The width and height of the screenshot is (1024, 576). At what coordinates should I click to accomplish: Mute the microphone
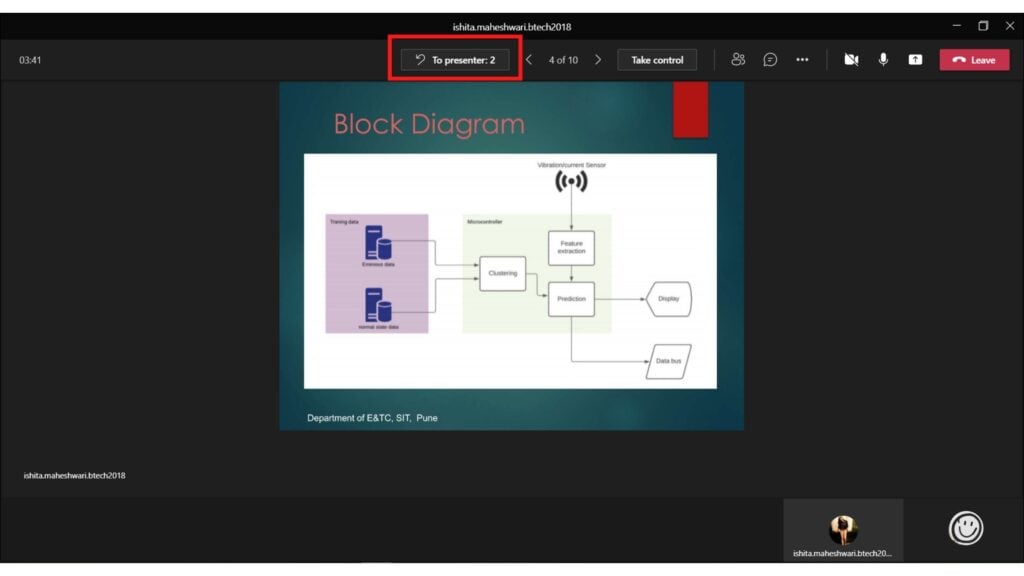[883, 59]
